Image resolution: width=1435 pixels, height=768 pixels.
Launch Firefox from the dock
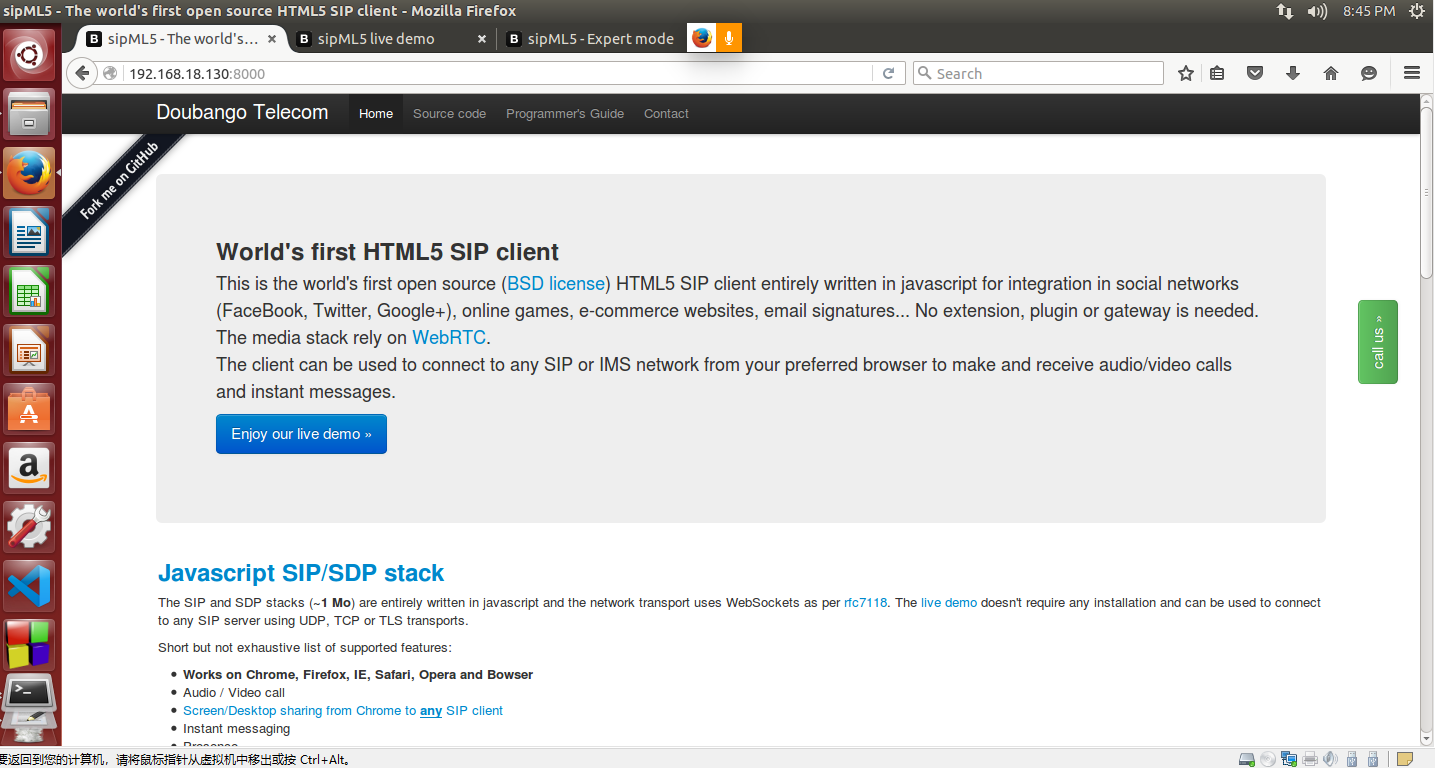coord(30,173)
